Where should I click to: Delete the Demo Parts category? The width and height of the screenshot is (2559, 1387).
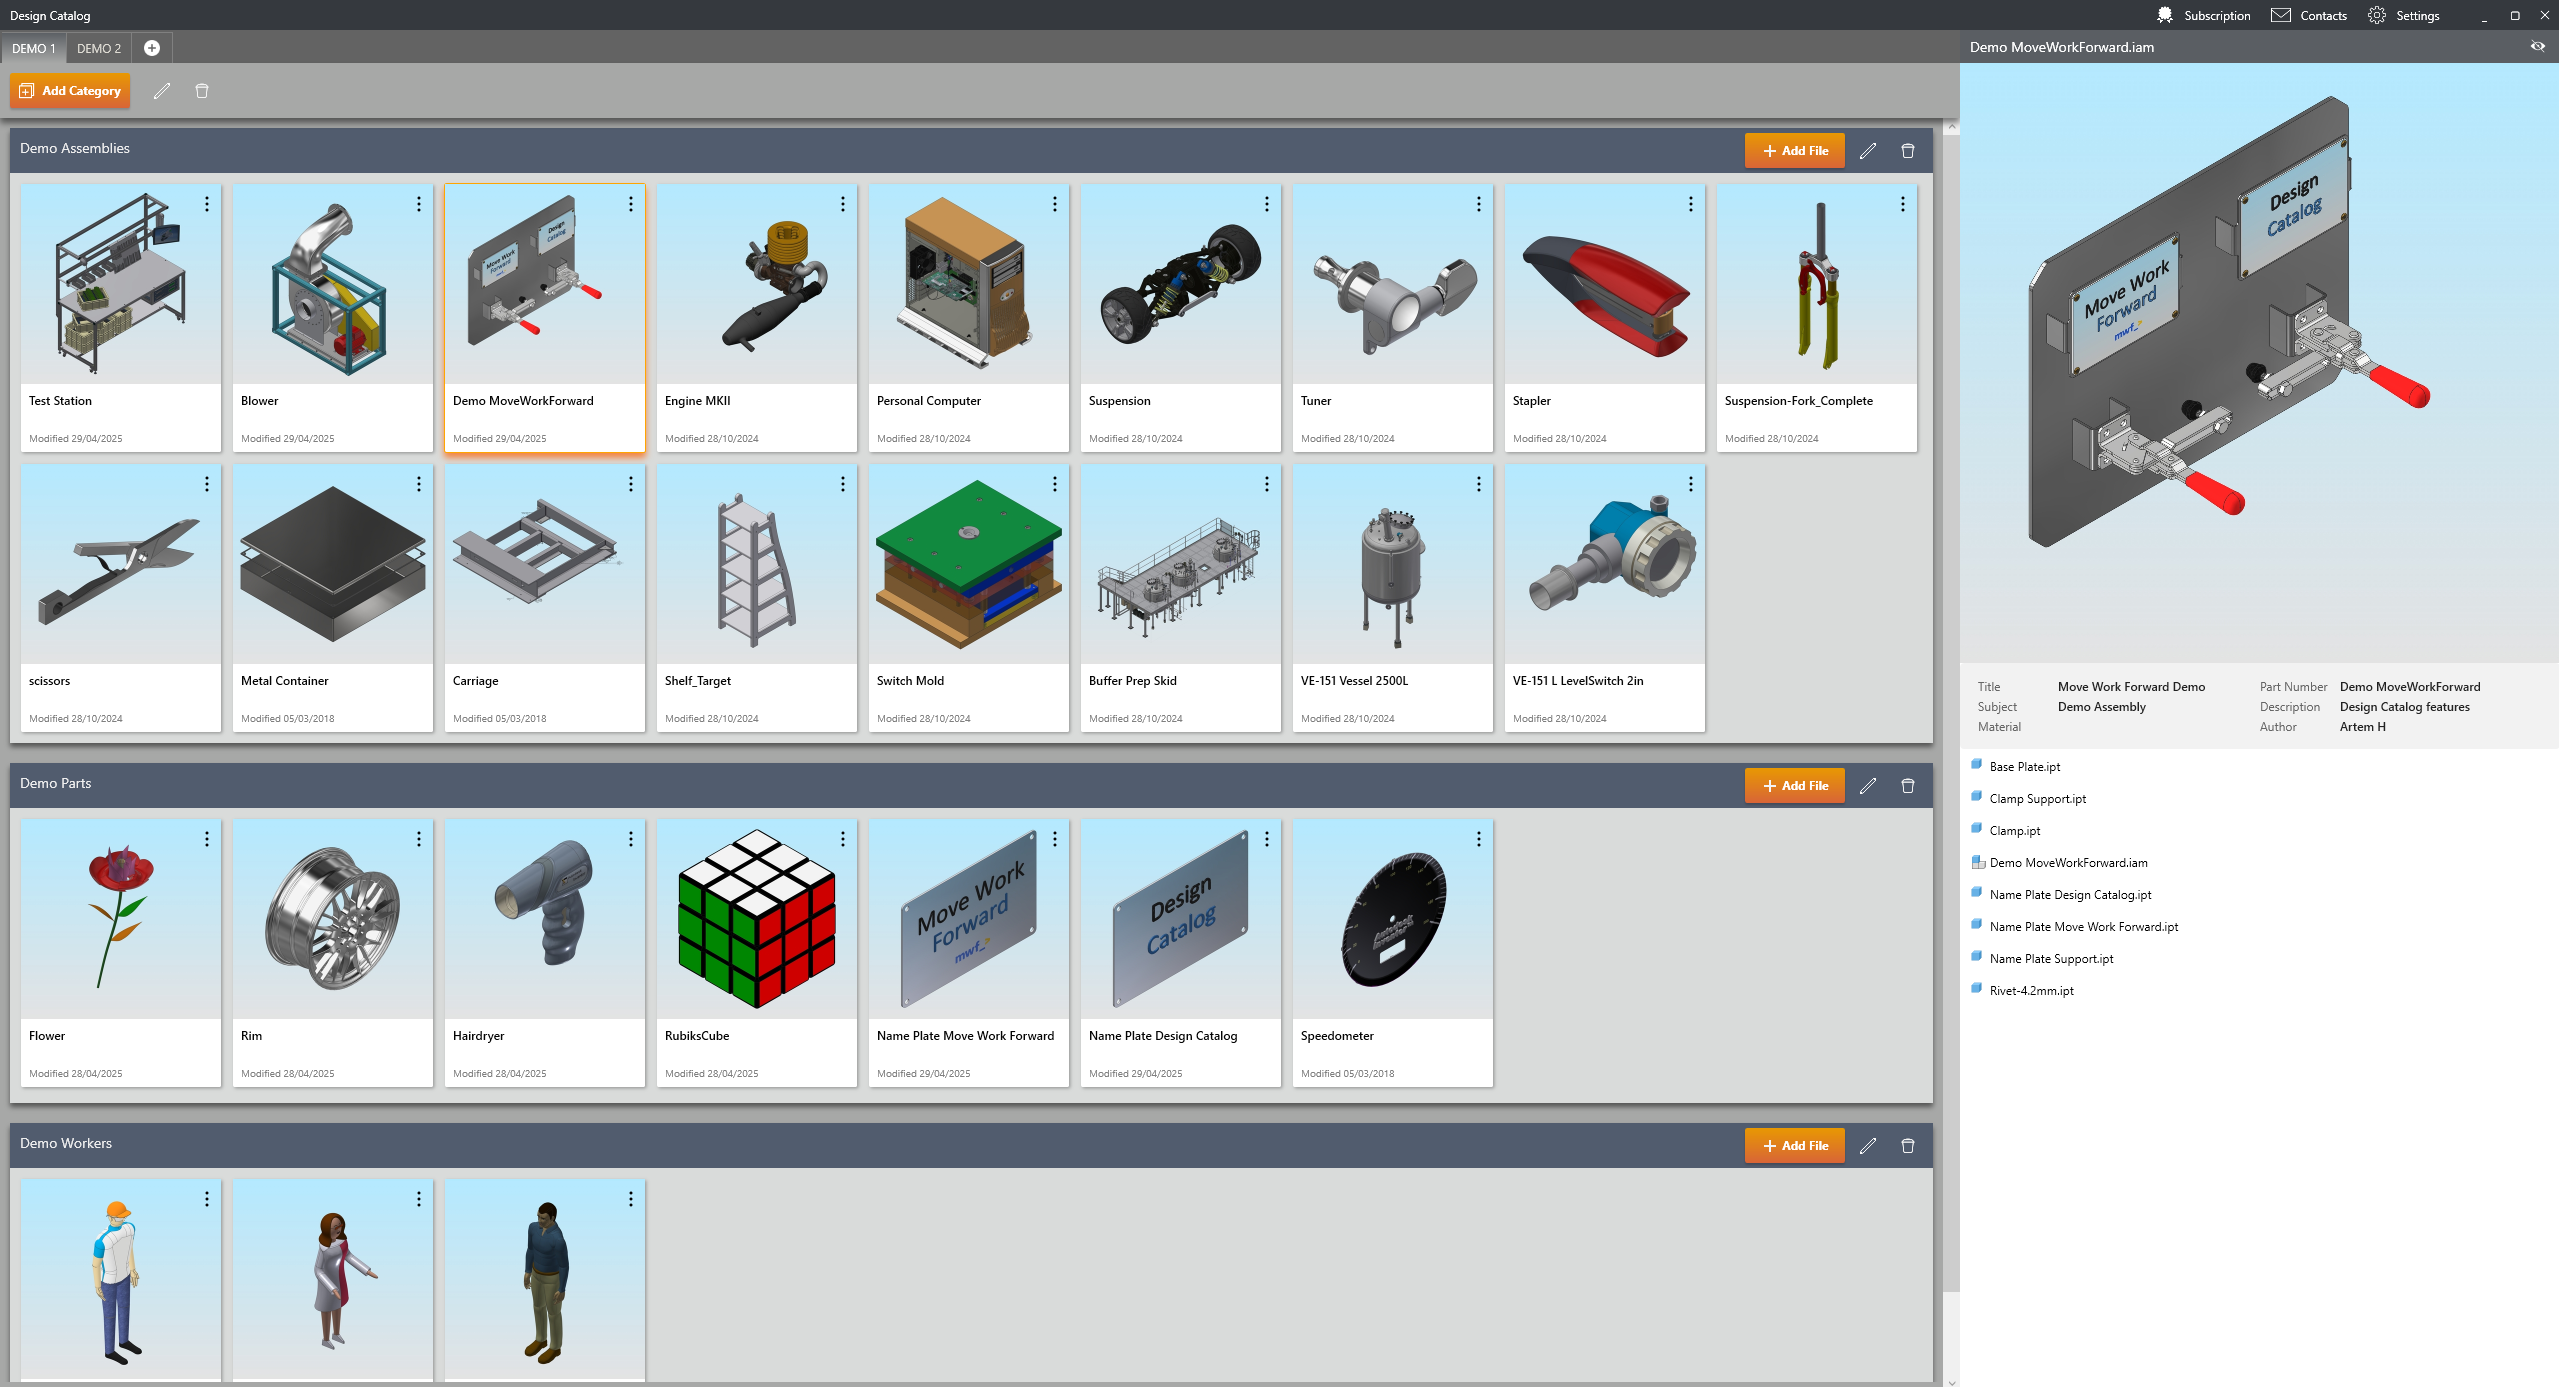click(1907, 786)
